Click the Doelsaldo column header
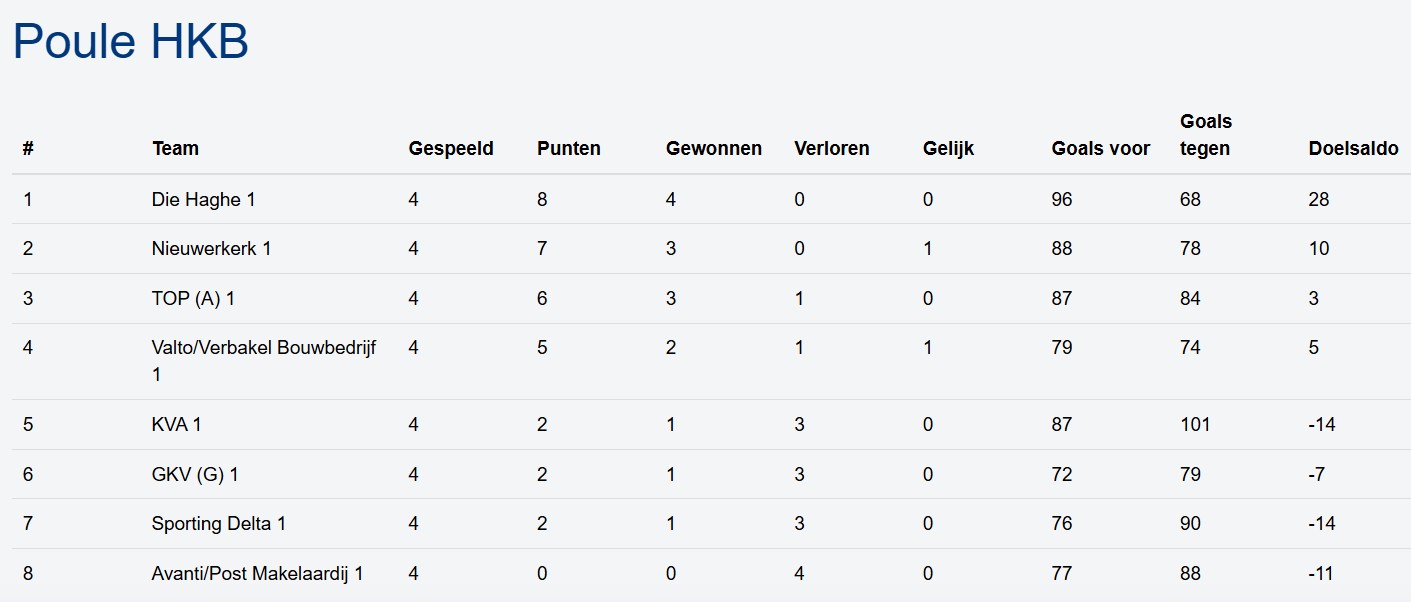The height and width of the screenshot is (602, 1411). pos(1353,149)
